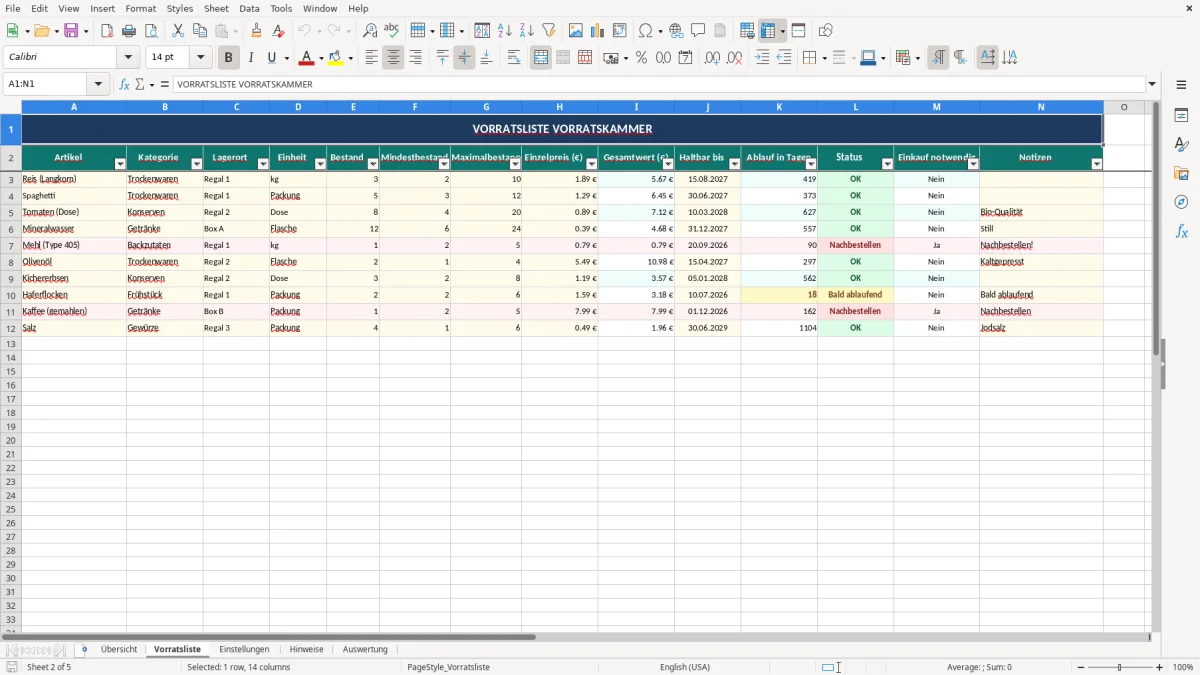This screenshot has width=1200, height=675.
Task: Switch to Auswertung sheet tab
Action: pyautogui.click(x=365, y=649)
